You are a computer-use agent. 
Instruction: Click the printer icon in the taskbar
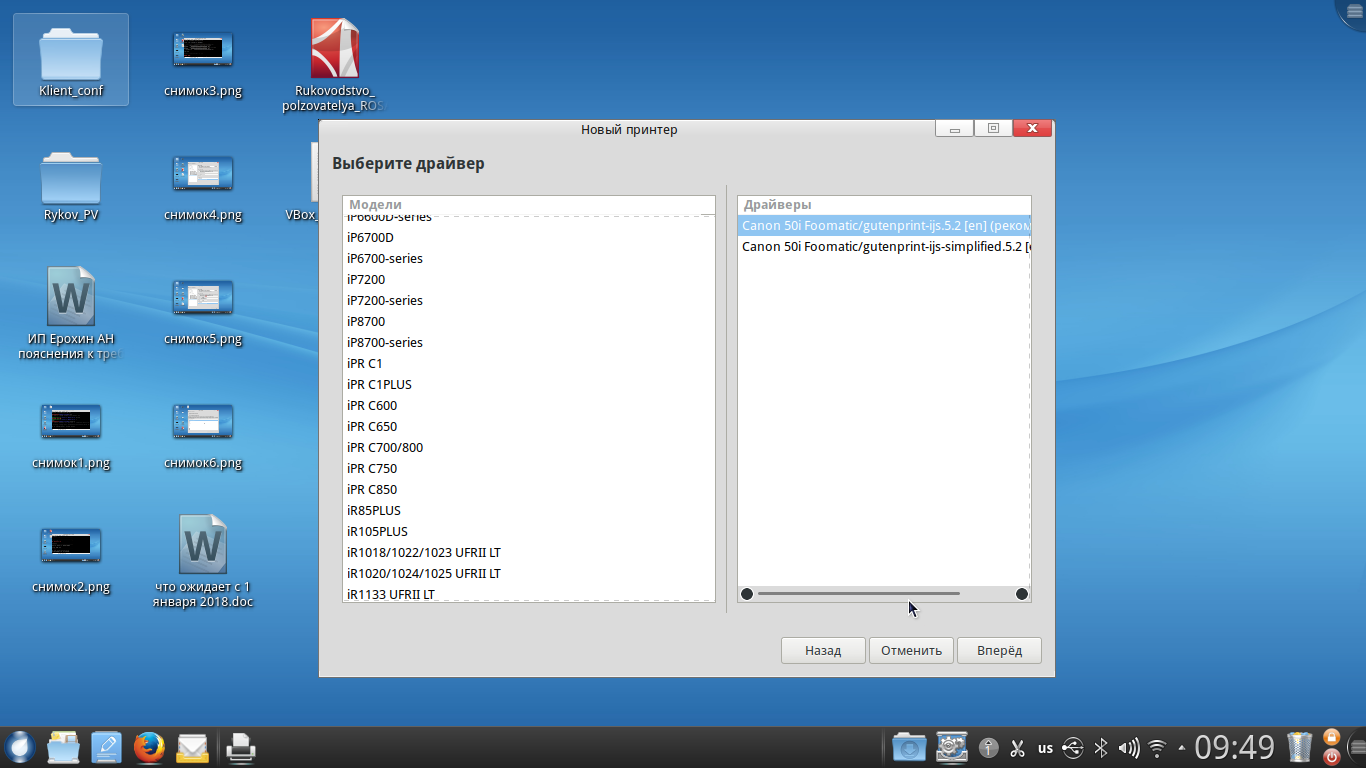pyautogui.click(x=241, y=747)
